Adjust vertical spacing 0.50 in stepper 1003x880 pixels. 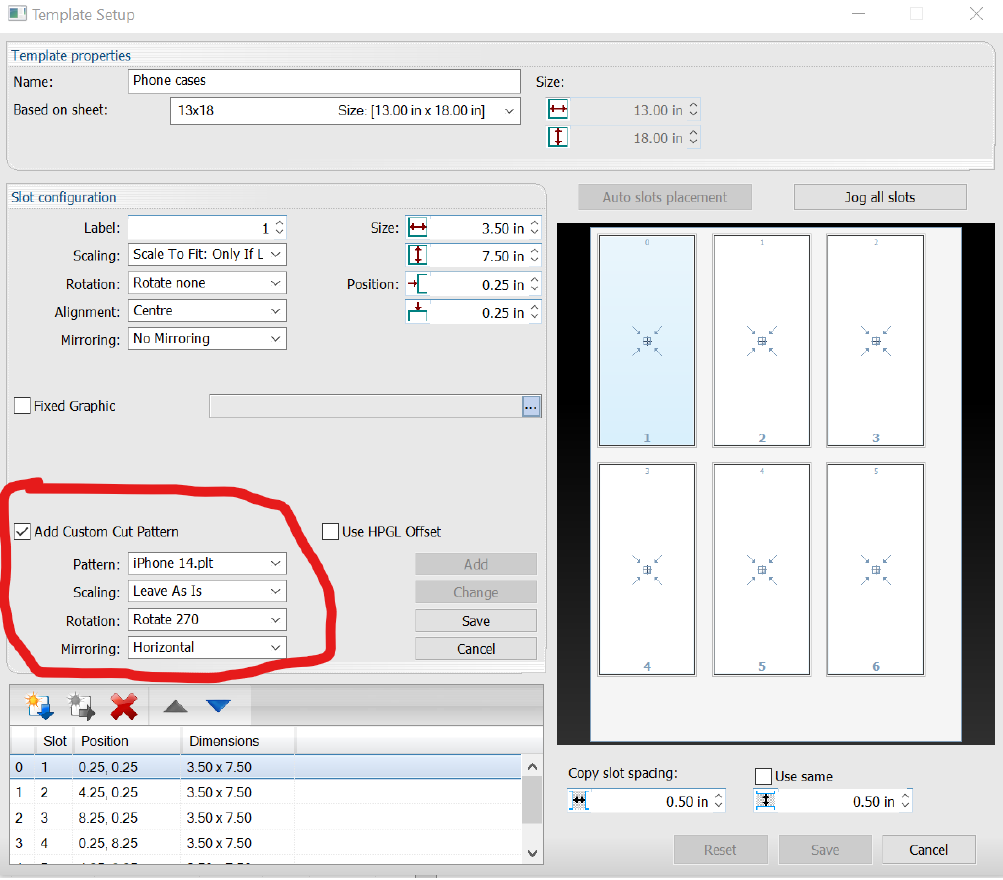point(905,801)
